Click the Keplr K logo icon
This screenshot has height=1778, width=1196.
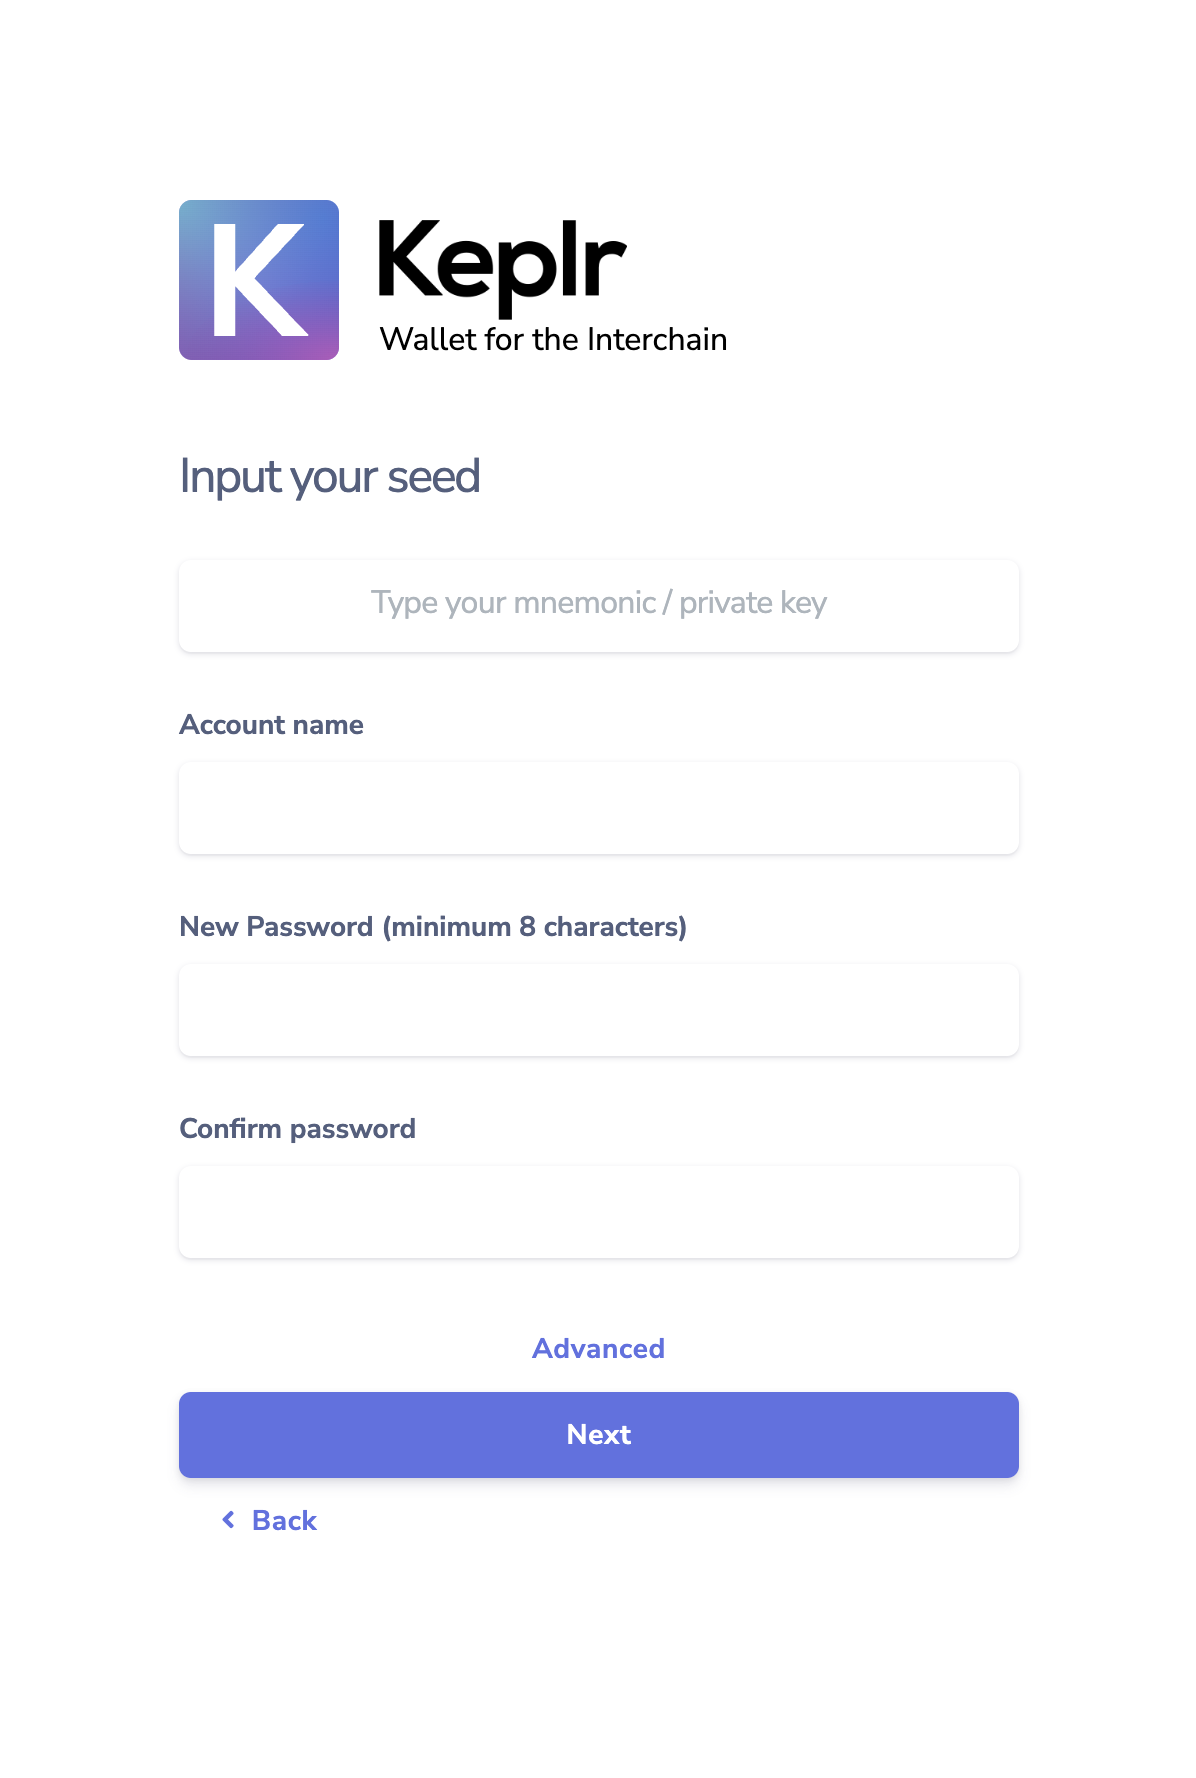click(259, 280)
